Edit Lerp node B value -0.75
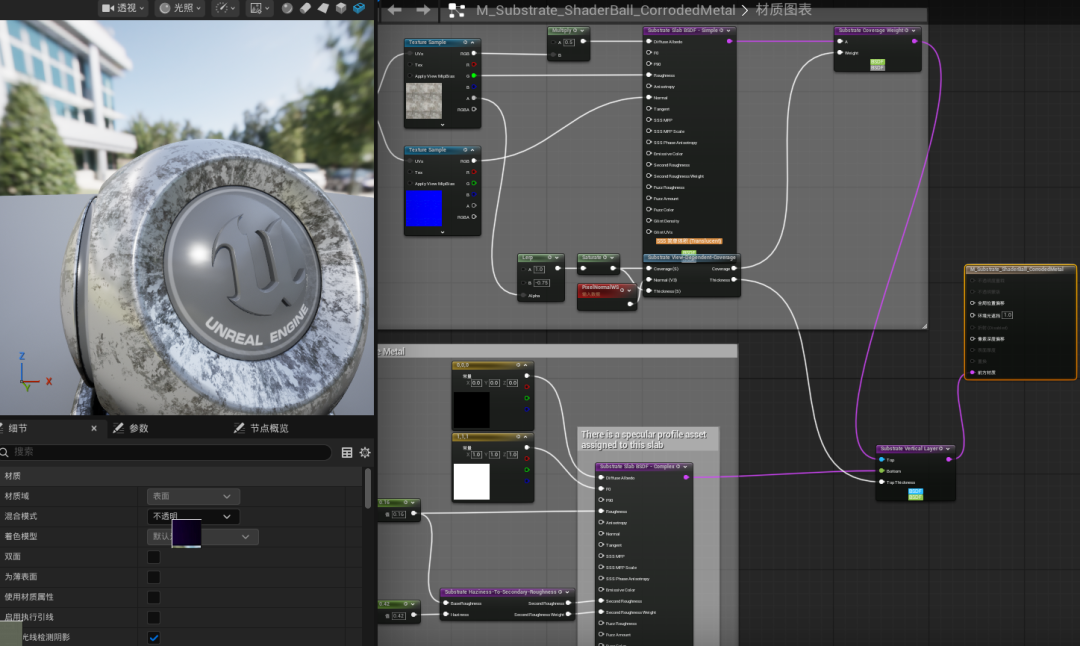 click(542, 282)
